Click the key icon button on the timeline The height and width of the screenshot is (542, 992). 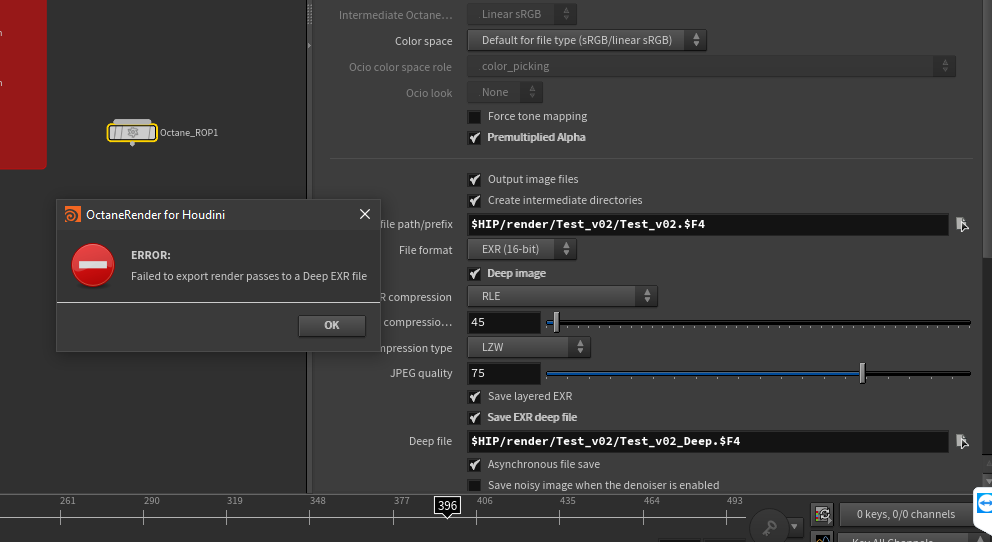click(x=770, y=526)
